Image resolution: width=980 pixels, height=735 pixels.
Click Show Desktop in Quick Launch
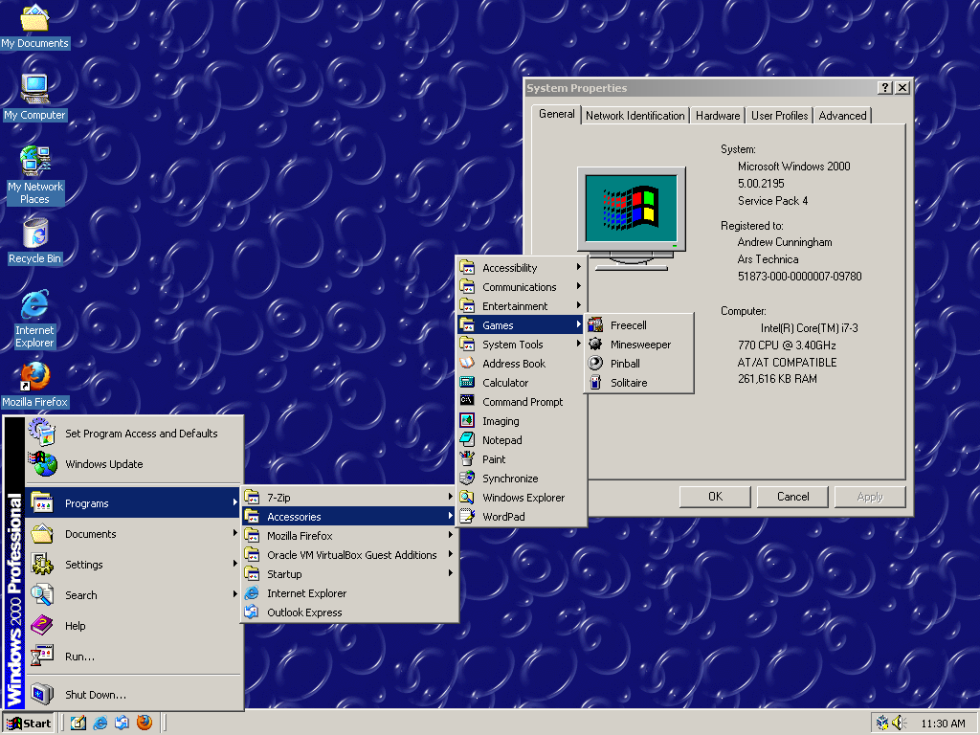coord(79,722)
